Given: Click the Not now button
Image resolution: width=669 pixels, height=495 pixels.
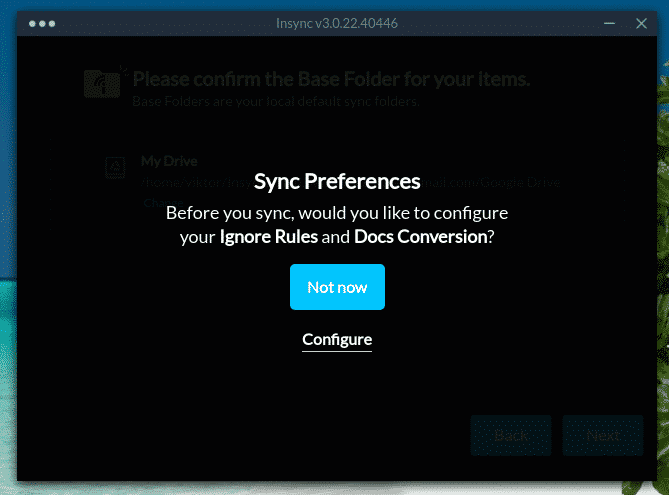Looking at the screenshot, I should (337, 287).
